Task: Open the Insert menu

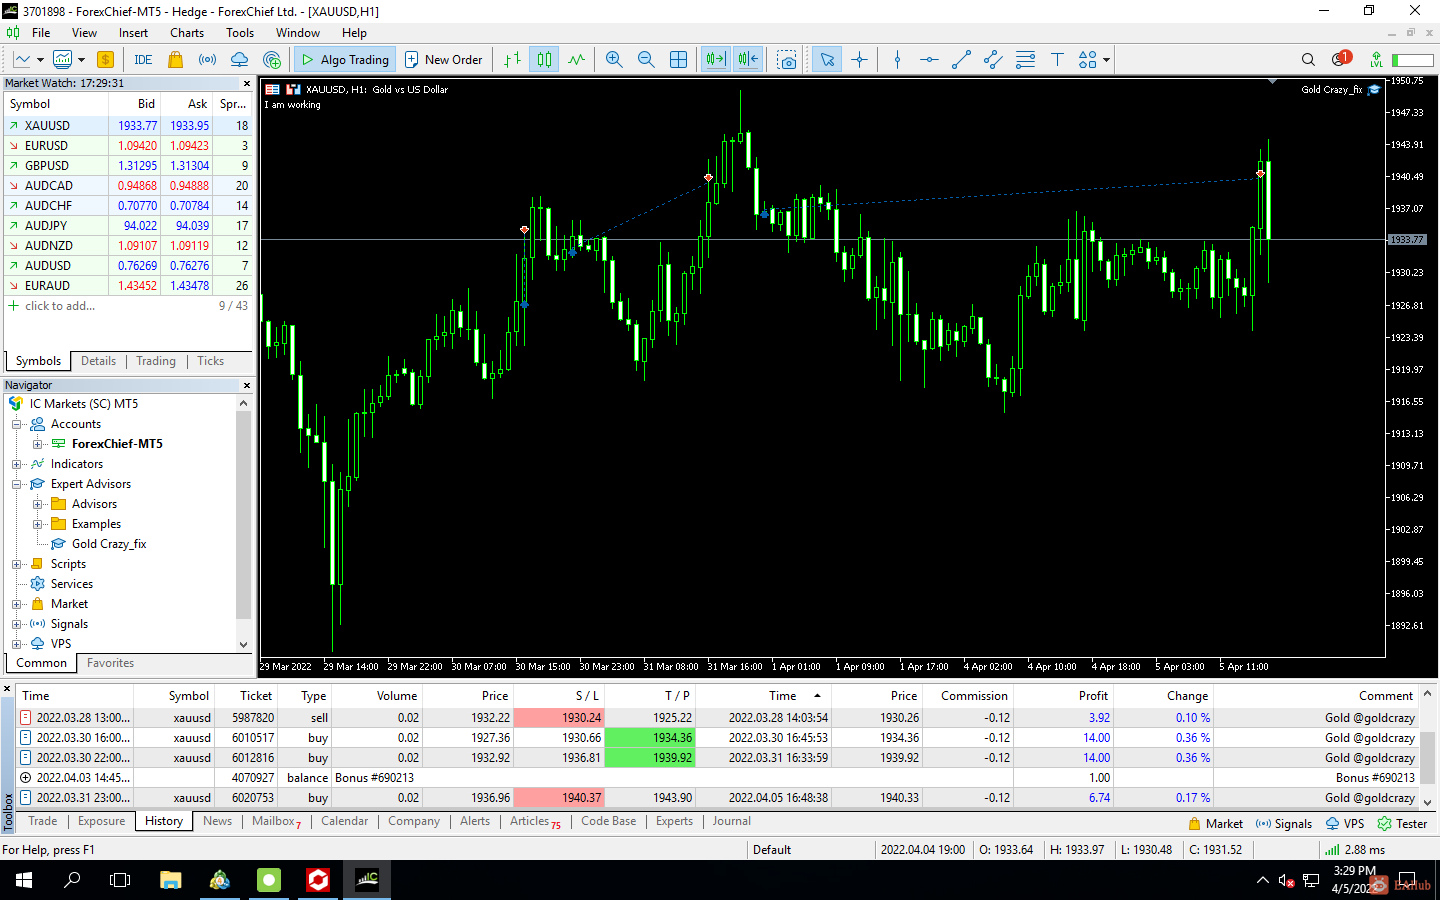Action: pos(133,32)
